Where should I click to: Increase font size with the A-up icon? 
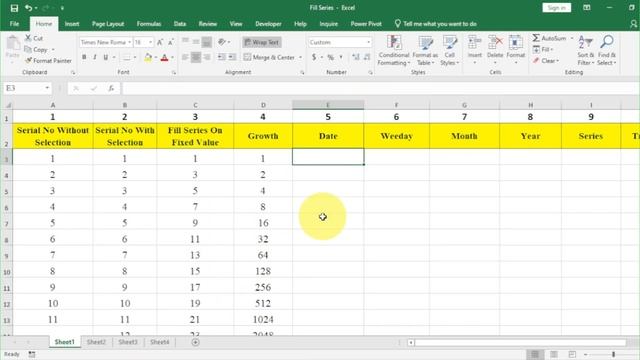(160, 42)
